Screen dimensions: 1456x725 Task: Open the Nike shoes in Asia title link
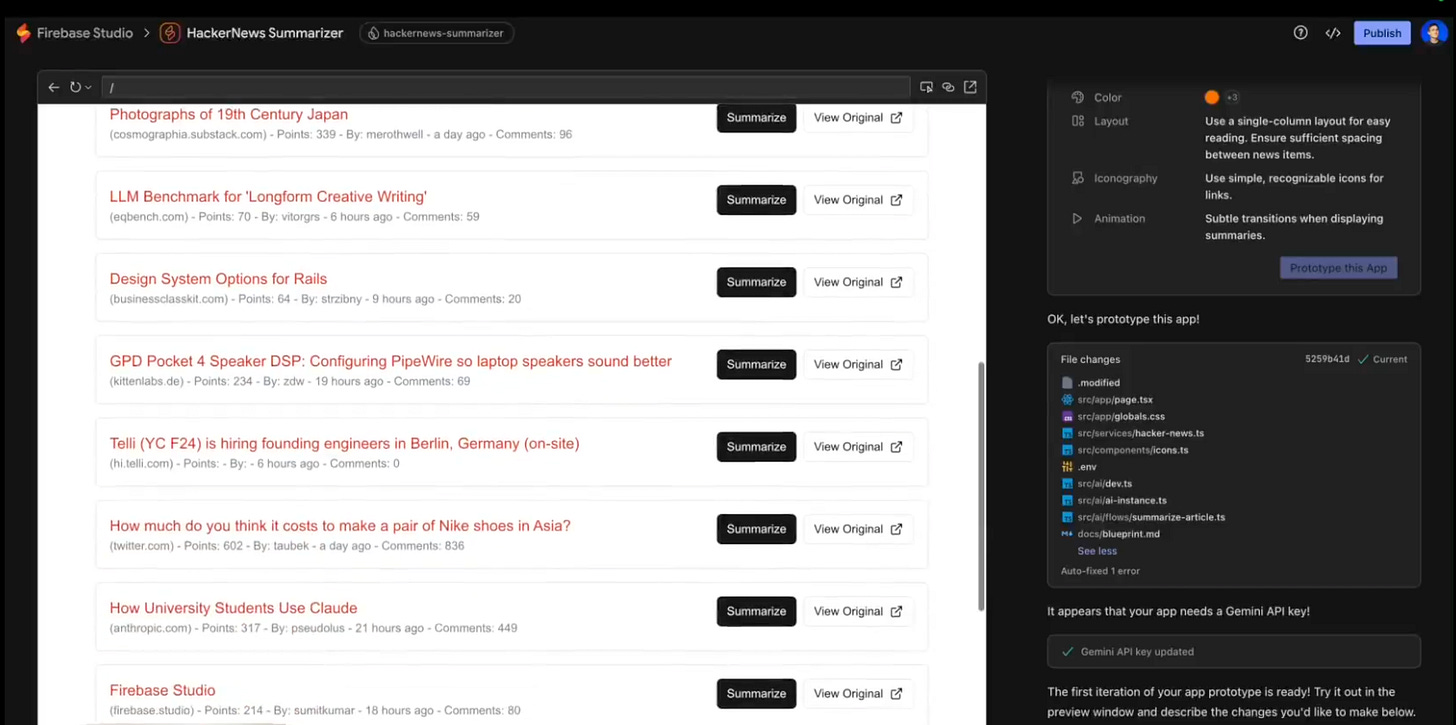[340, 526]
